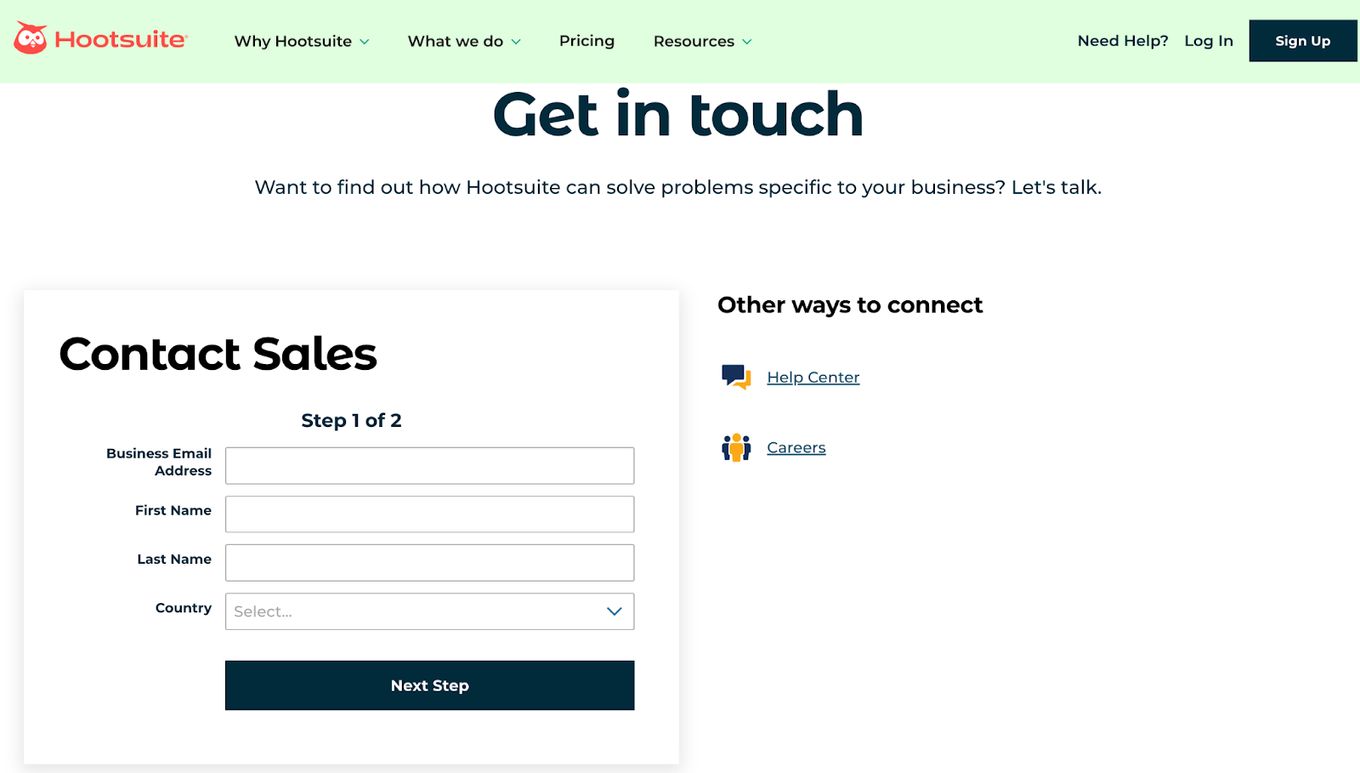The image size is (1360, 773).
Task: Click the Business Email Address label
Action: coord(159,462)
